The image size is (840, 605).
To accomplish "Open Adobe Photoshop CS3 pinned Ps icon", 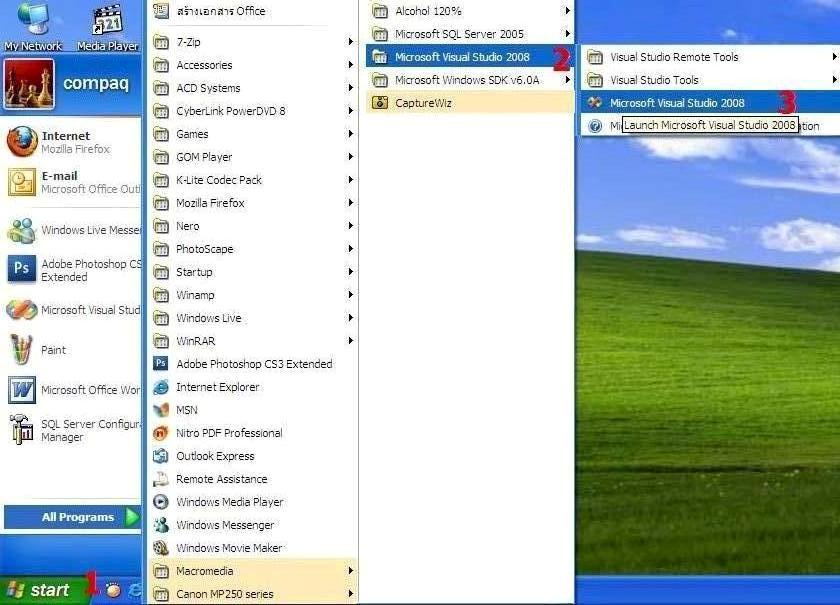I will pyautogui.click(x=21, y=268).
